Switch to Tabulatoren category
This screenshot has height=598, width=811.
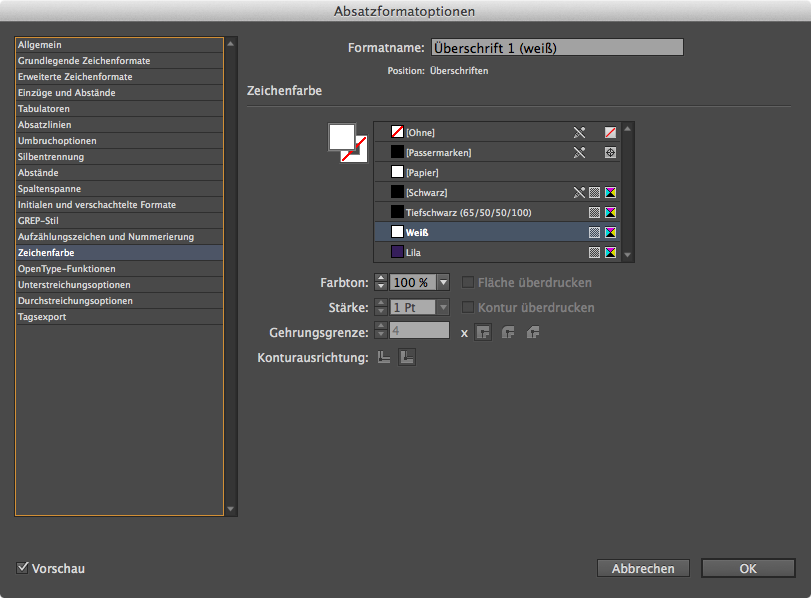click(x=119, y=109)
